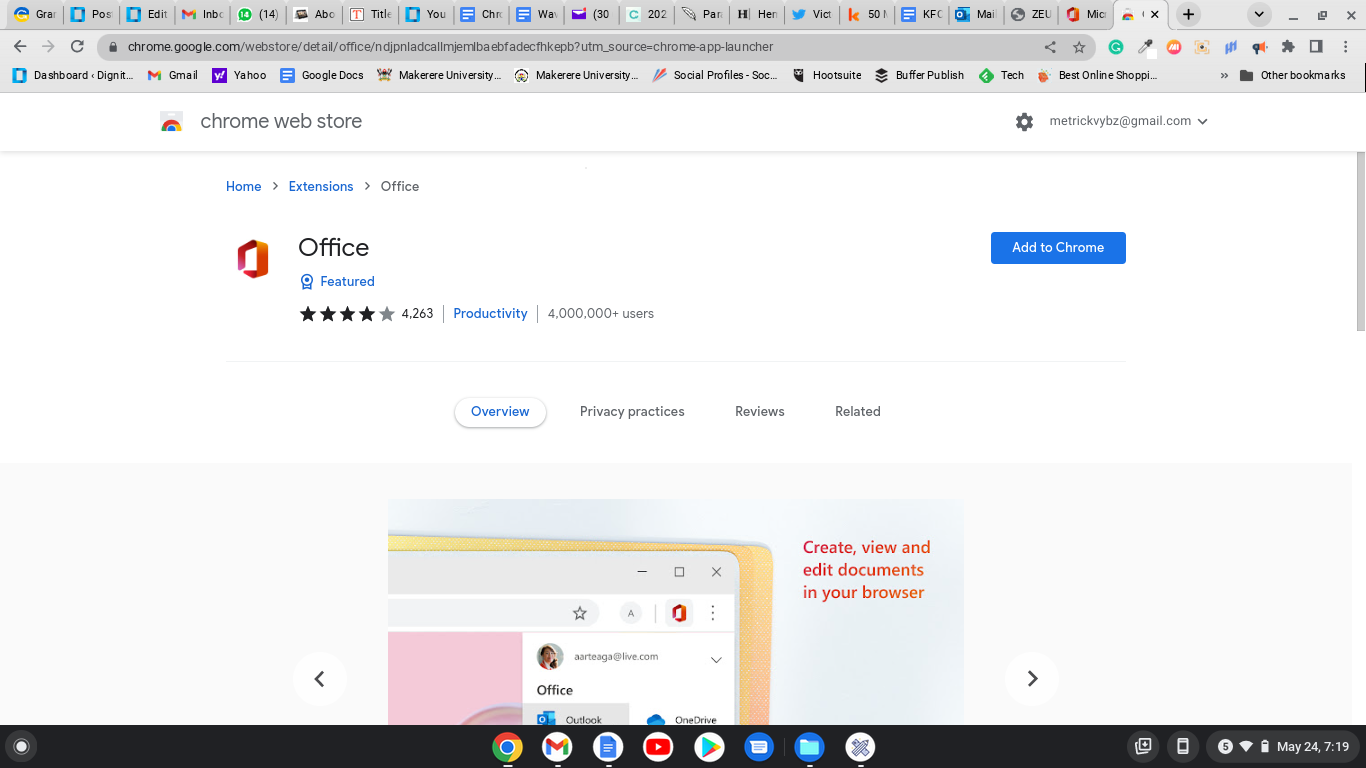
Task: Click the Chrome Web Store rainbow logo
Action: coord(171,122)
